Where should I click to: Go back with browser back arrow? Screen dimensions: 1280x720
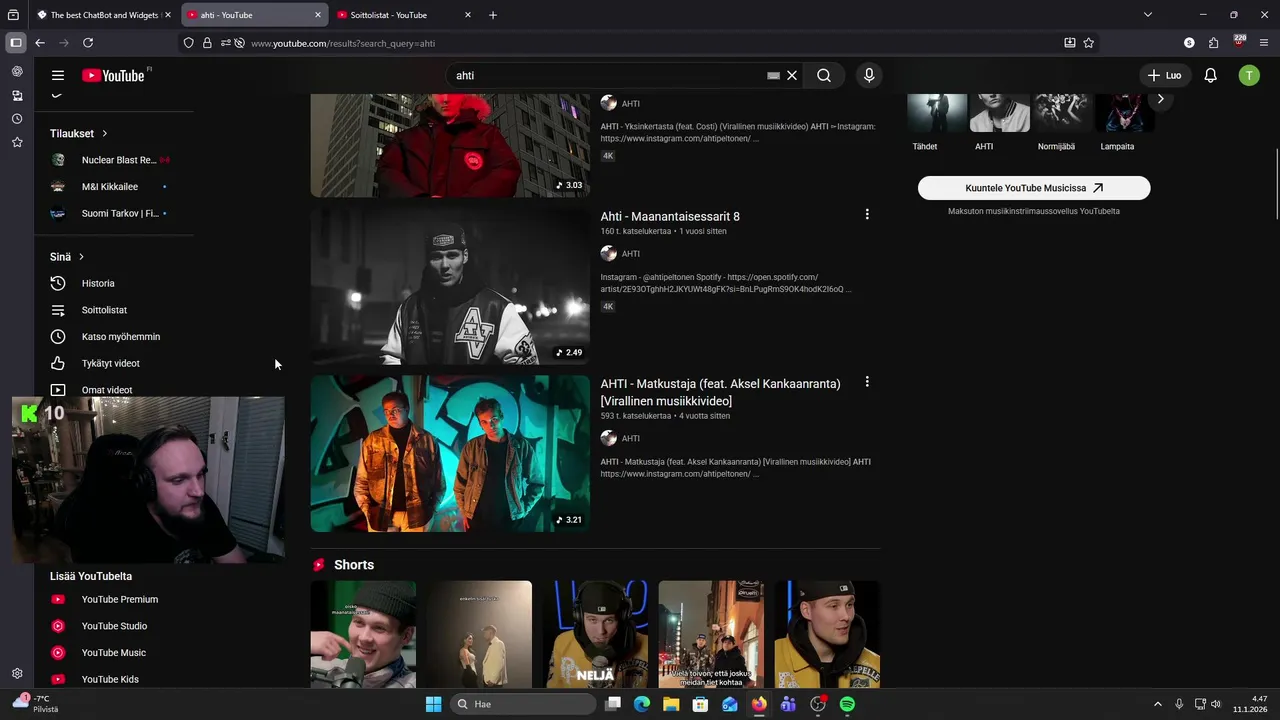tap(40, 43)
